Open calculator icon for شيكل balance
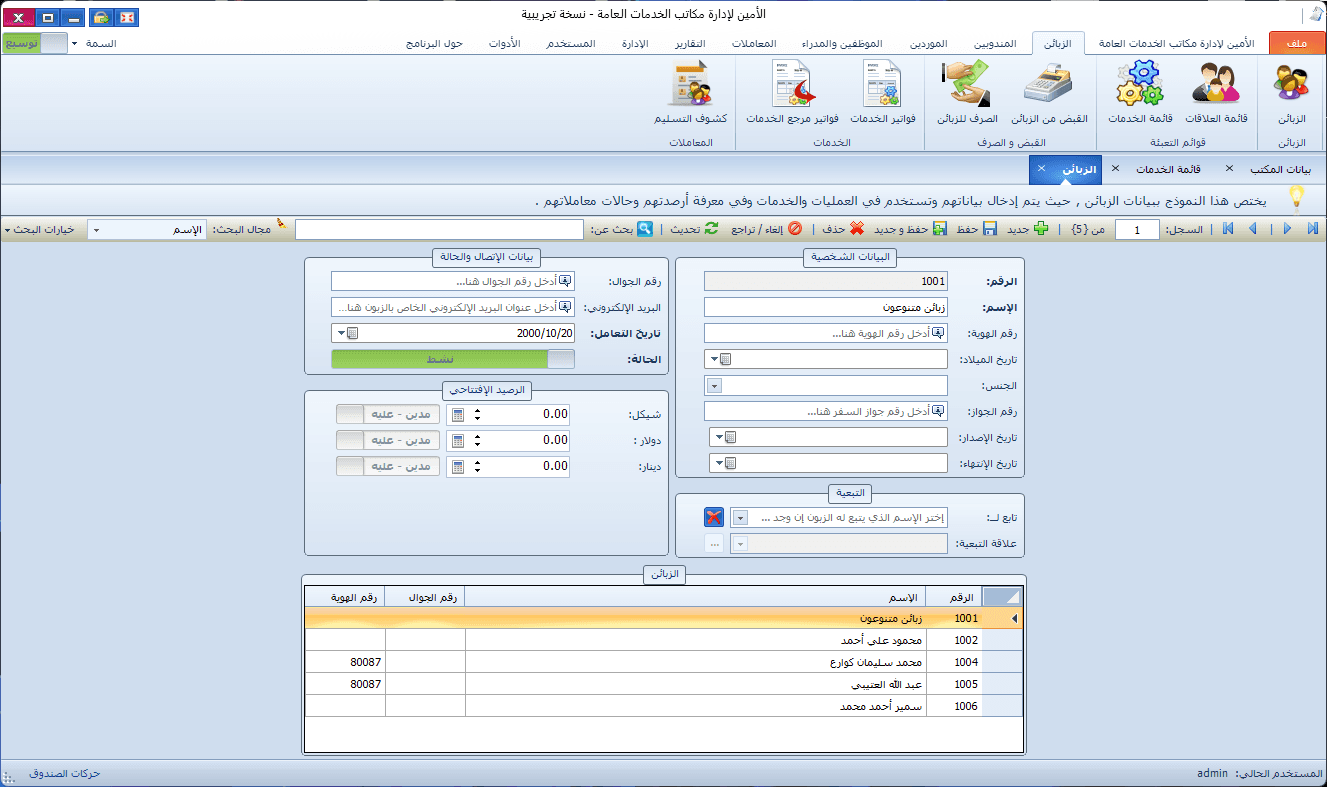This screenshot has height=787, width=1327. [x=457, y=414]
